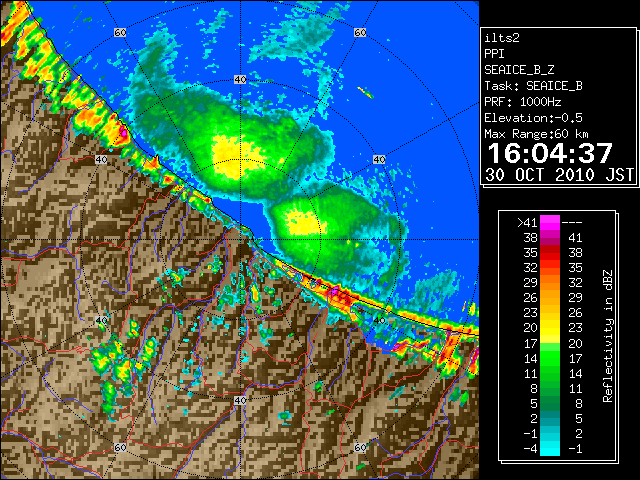This screenshot has height=480, width=640.
Task: Select the 'PPI' scan type label
Action: [x=494, y=54]
